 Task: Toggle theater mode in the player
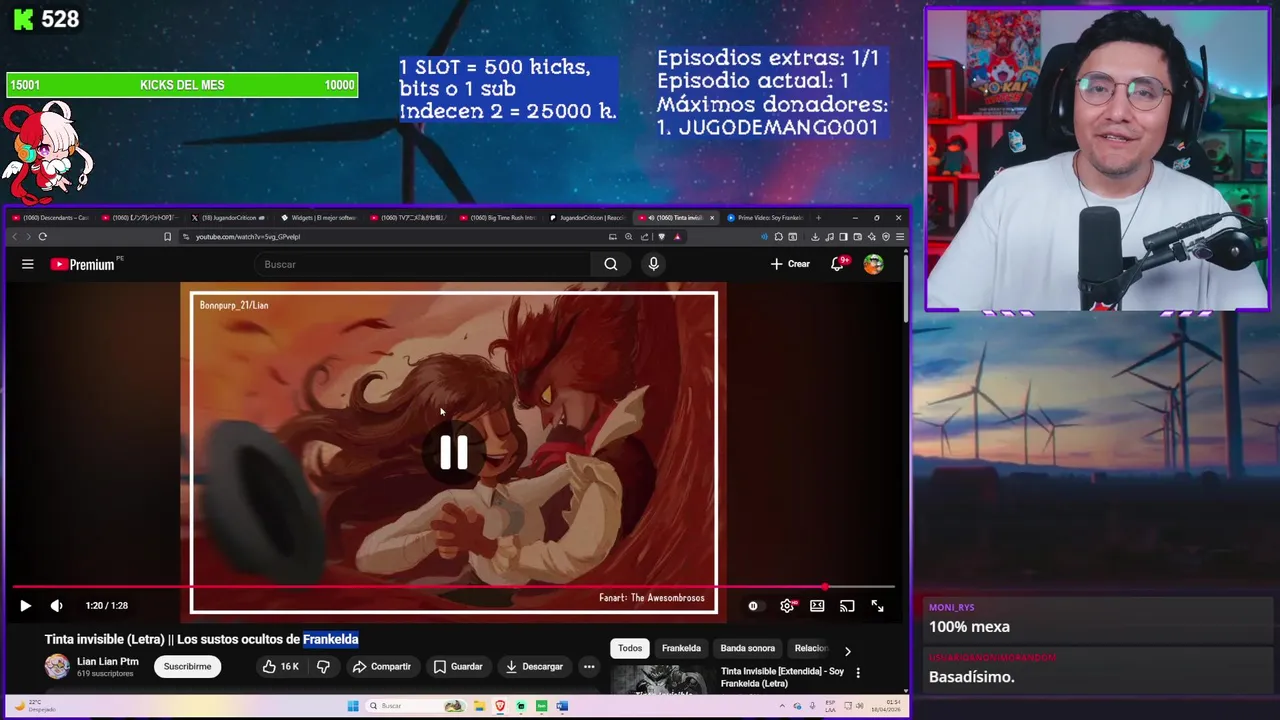coord(817,606)
